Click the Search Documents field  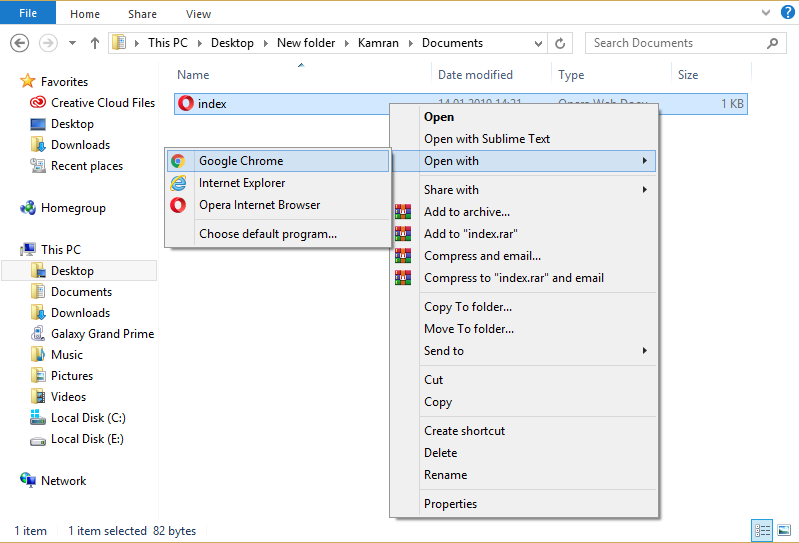[x=679, y=43]
